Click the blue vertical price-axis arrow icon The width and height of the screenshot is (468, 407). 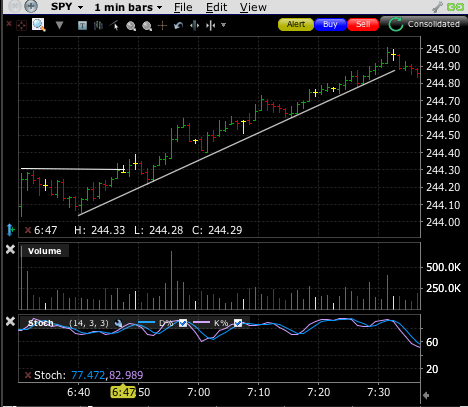10,230
